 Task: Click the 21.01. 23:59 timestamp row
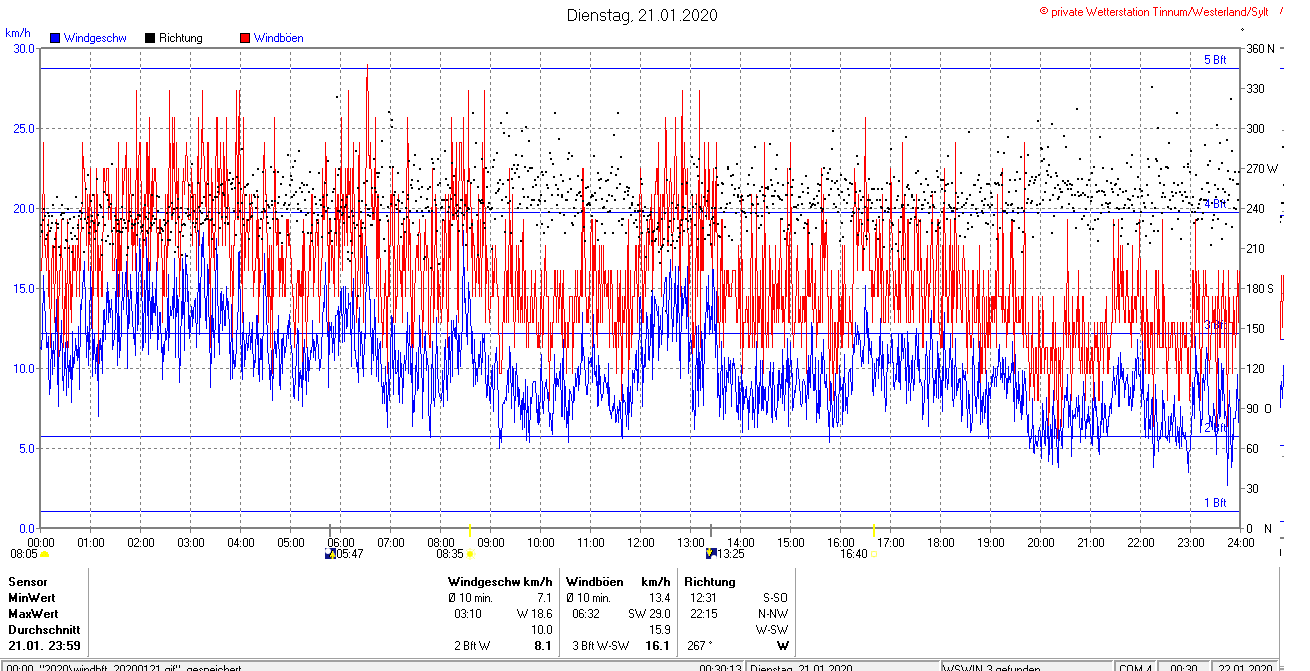point(44,646)
